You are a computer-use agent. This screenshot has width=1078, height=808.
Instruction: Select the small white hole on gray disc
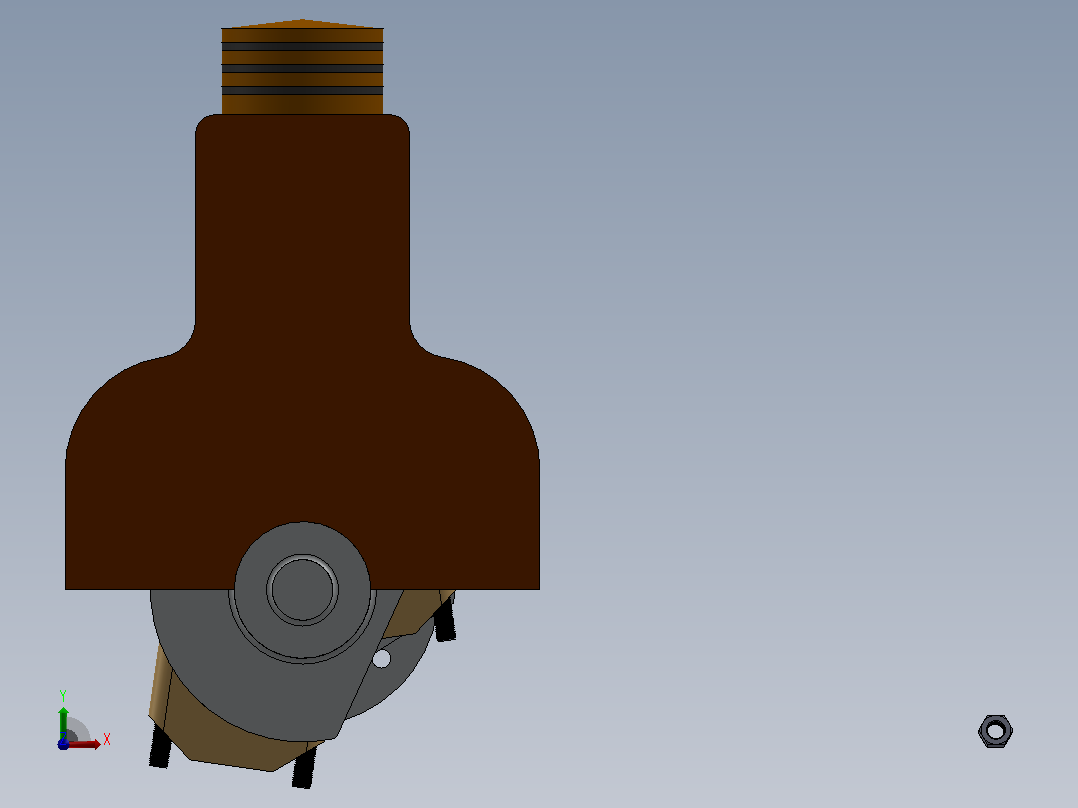(x=382, y=659)
